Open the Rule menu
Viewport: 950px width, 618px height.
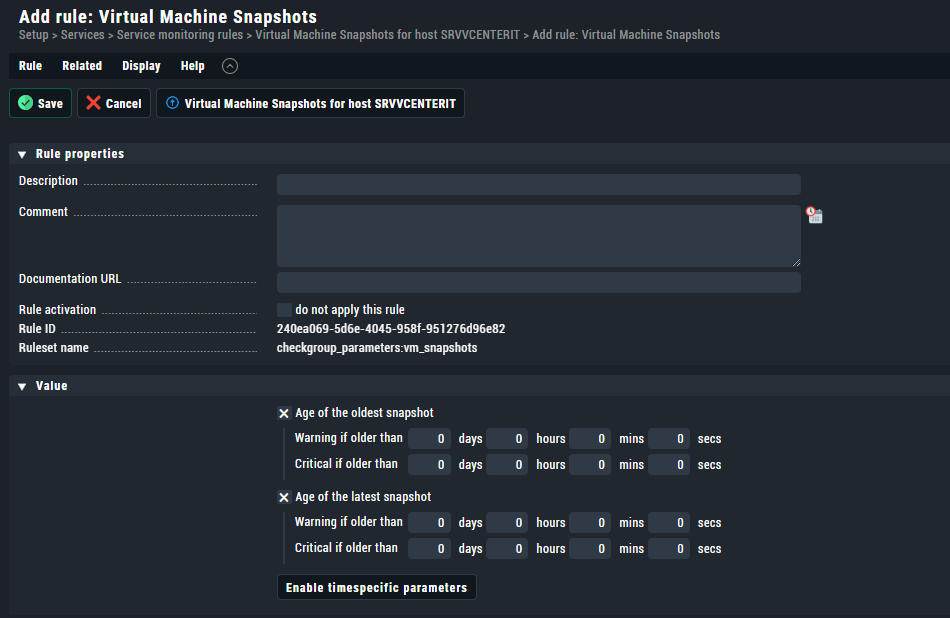[x=30, y=66]
